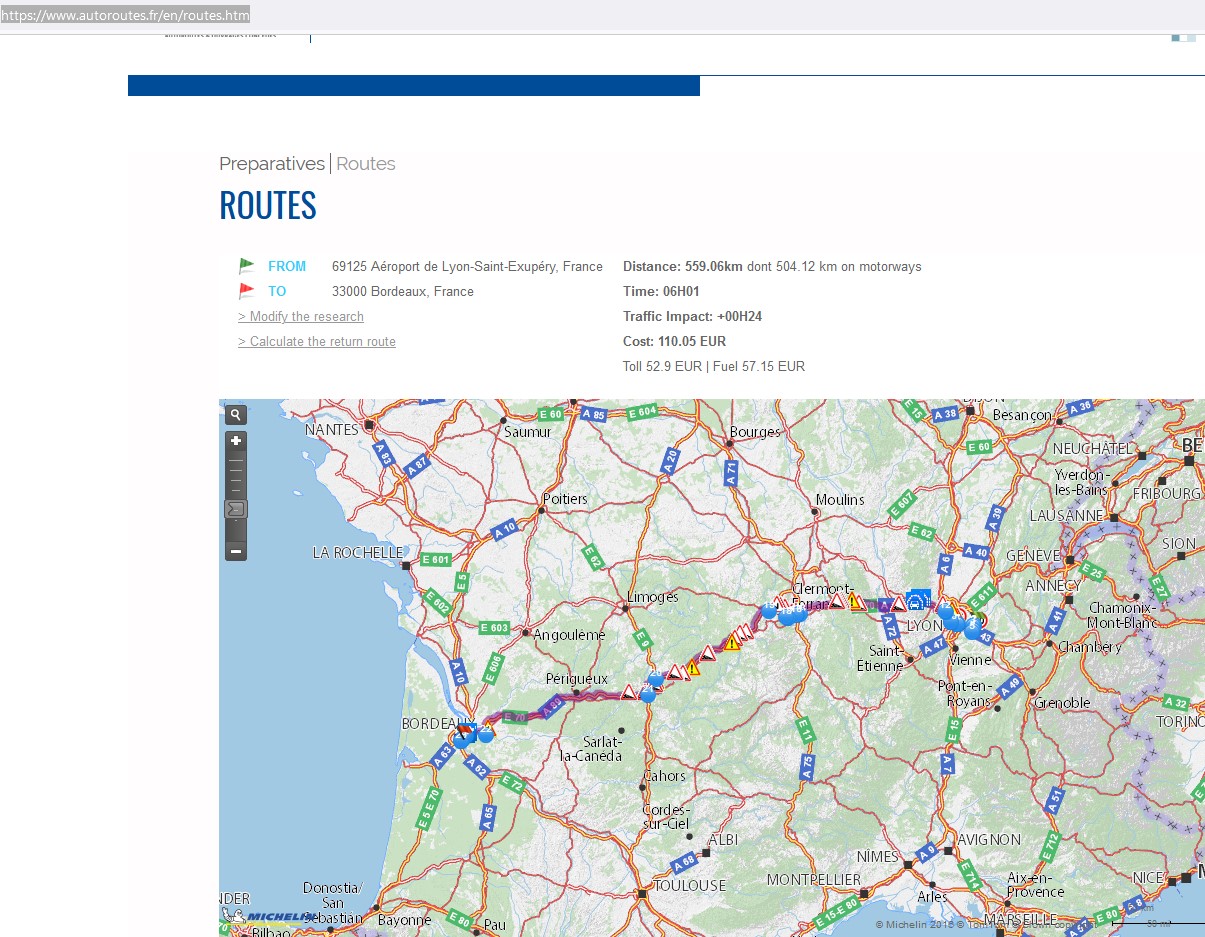Click the A 72 motorway shield

(891, 628)
